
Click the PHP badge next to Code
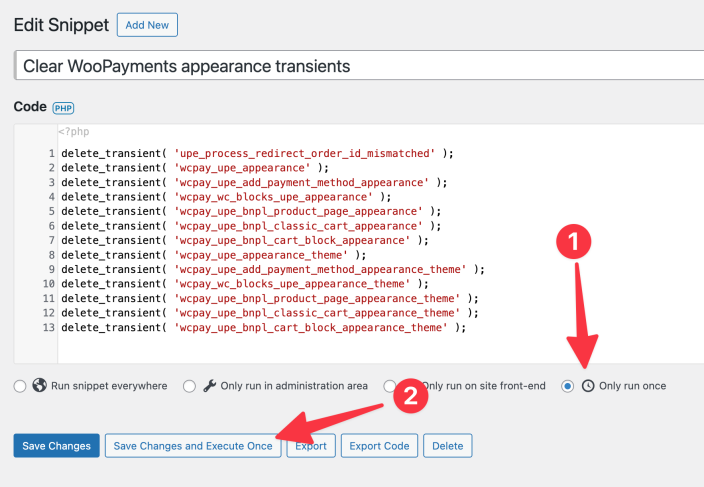[64, 108]
